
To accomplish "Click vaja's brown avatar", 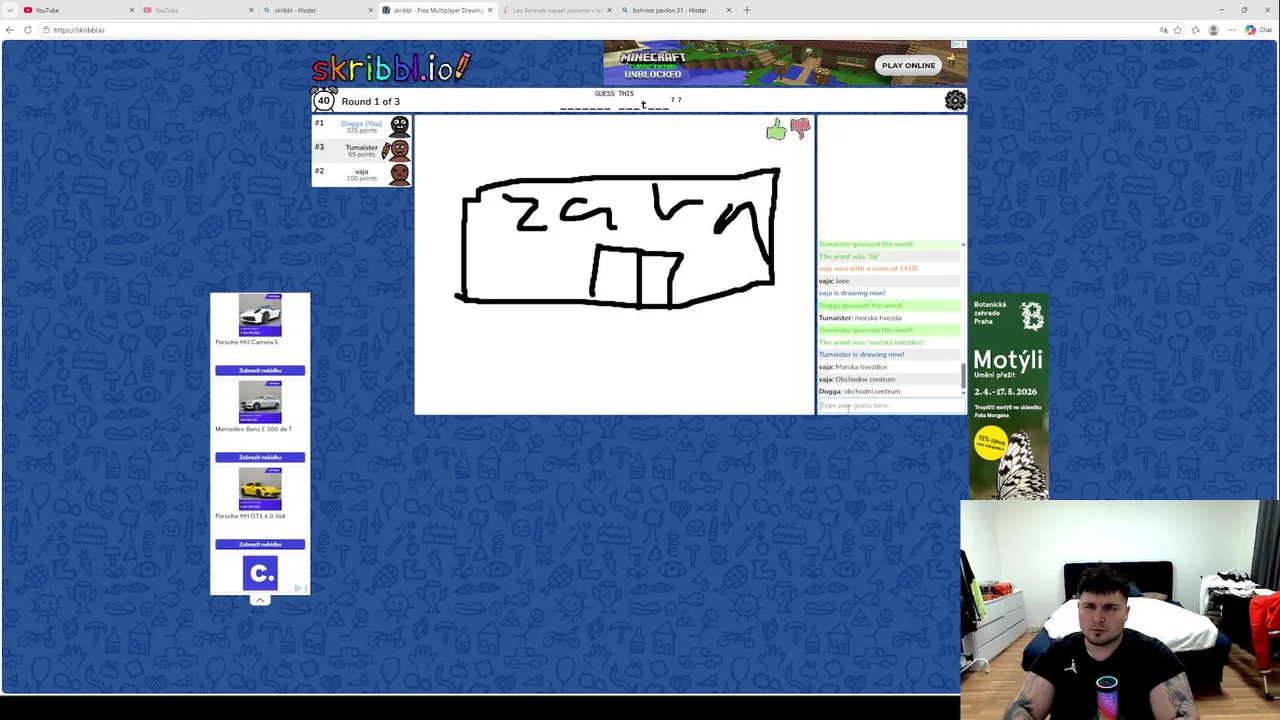I will click(399, 174).
